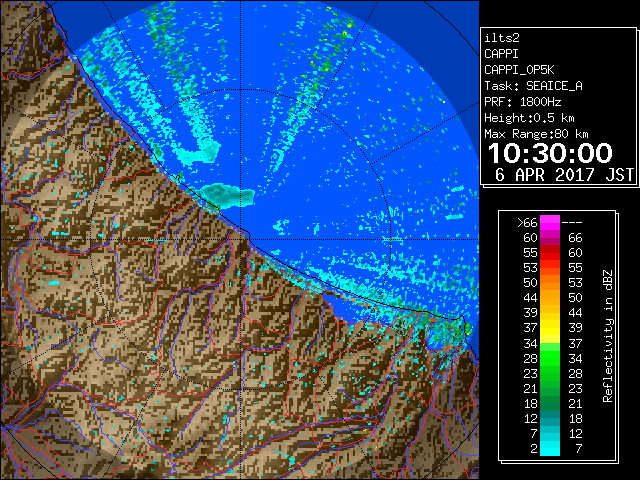The image size is (640, 480).
Task: Click the cyan 2-7 dBZ legend color
Action: (x=550, y=448)
